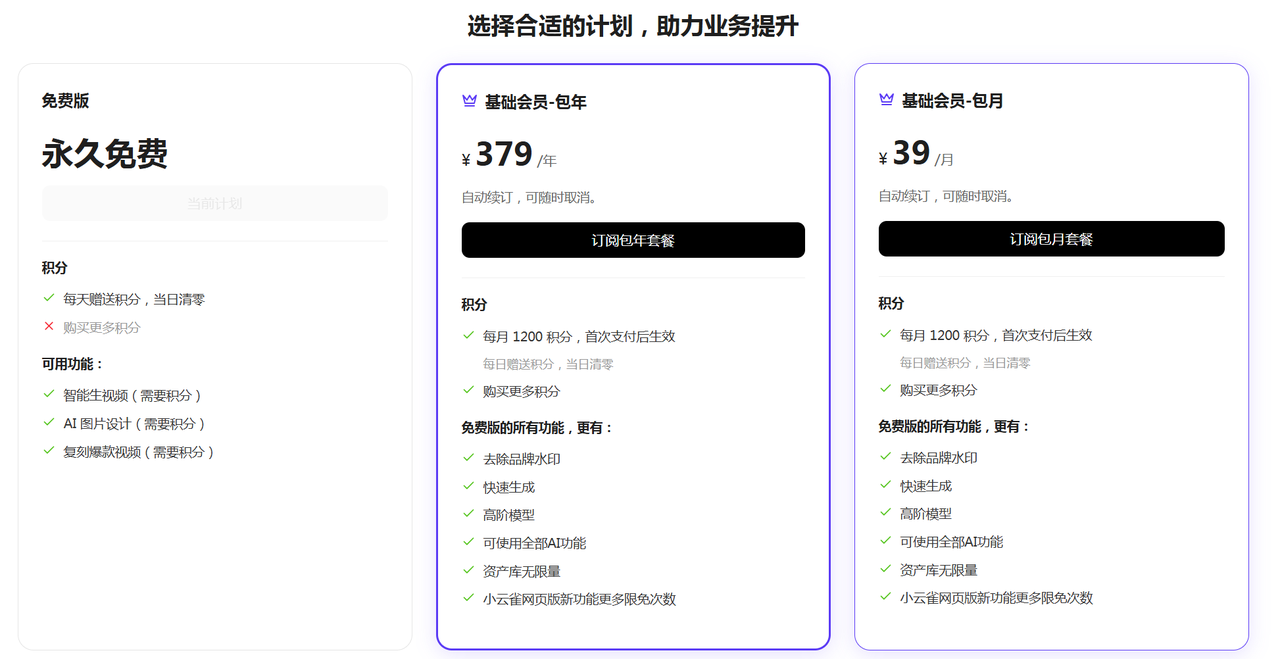Click the 免费版 plan title
Image resolution: width=1280 pixels, height=659 pixels.
point(66,101)
